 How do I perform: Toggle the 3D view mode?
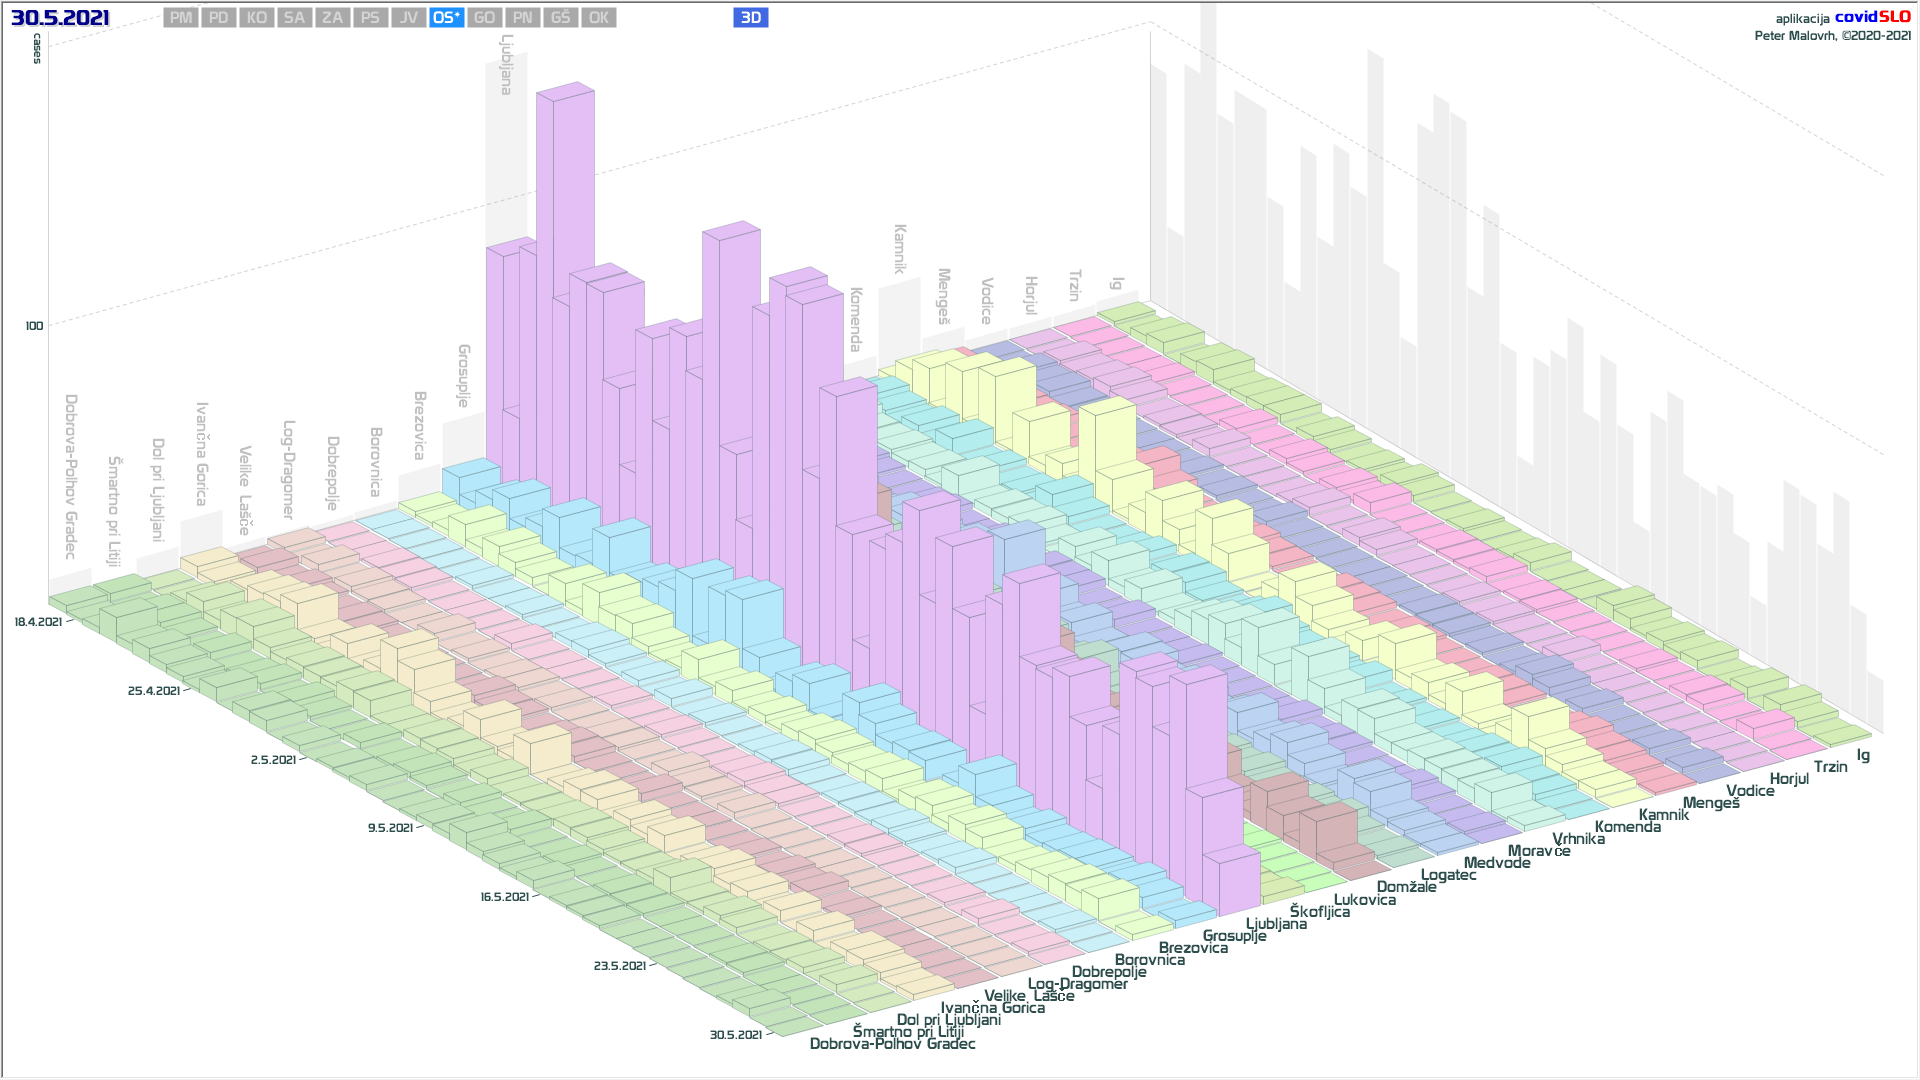pyautogui.click(x=750, y=18)
